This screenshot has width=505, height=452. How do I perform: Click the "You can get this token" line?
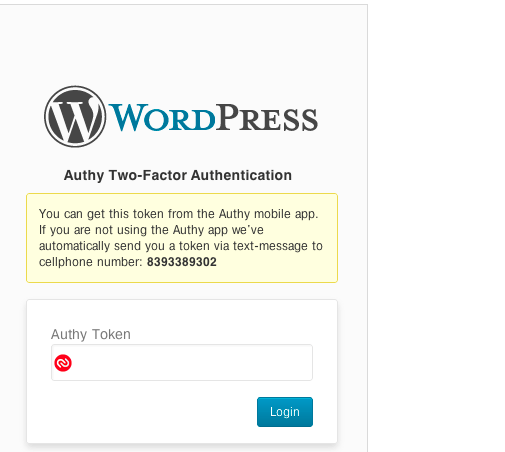[x=179, y=214]
